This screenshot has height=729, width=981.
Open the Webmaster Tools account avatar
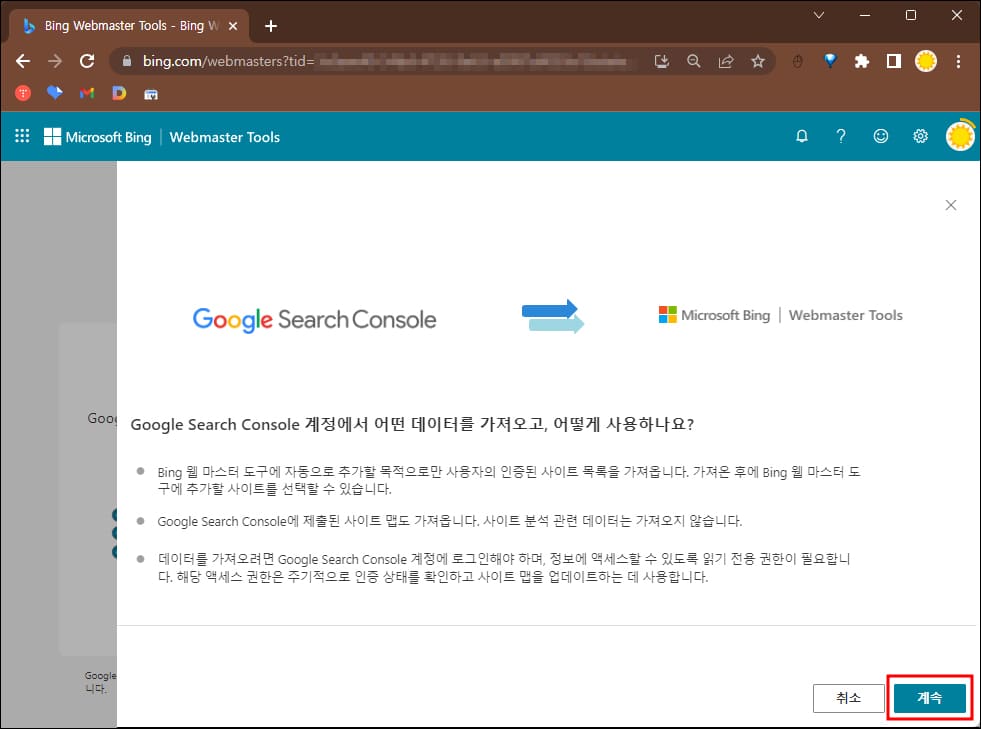coord(960,136)
